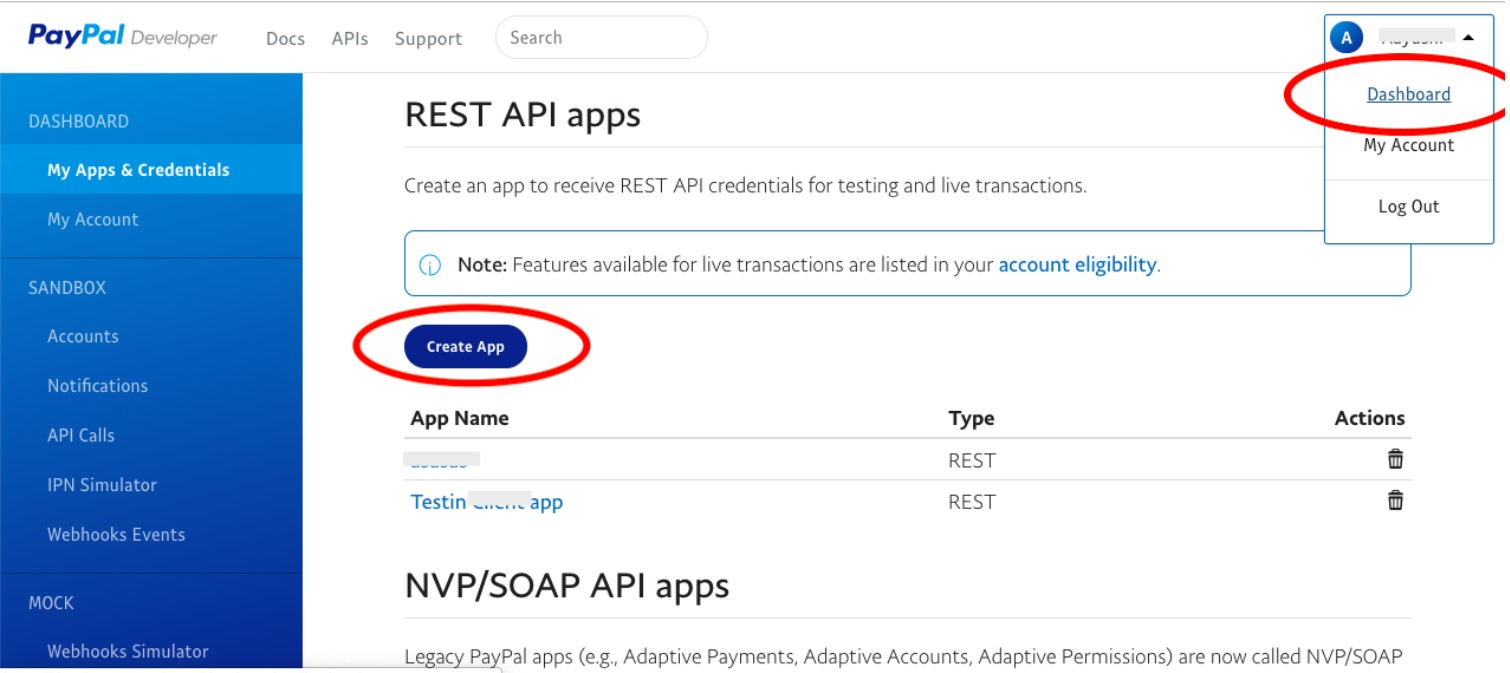Click the MOCK section label
The width and height of the screenshot is (1510, 673).
(51, 603)
